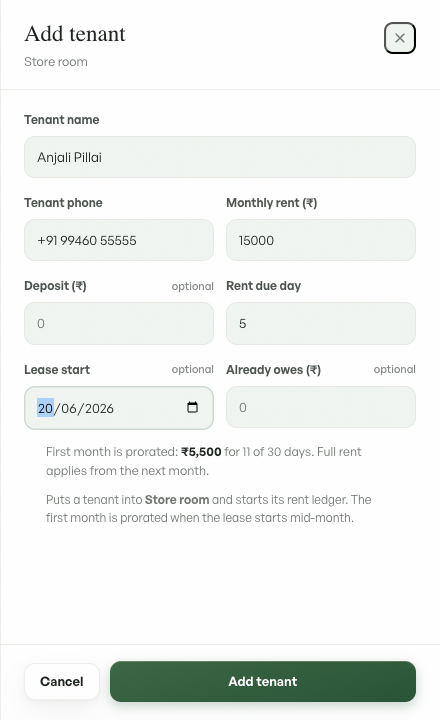This screenshot has width=440, height=720.
Task: Click the Tenant name label
Action: click(x=62, y=119)
